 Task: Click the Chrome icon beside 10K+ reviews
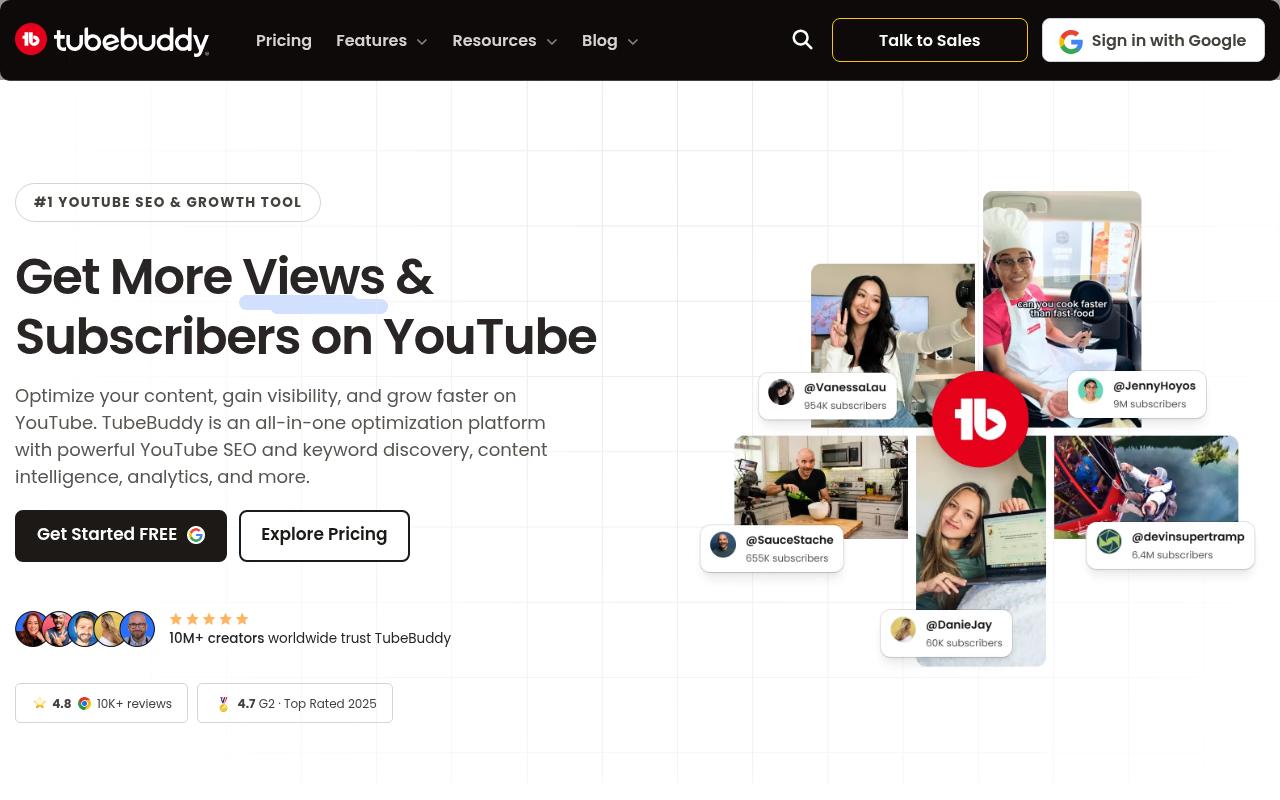(84, 703)
